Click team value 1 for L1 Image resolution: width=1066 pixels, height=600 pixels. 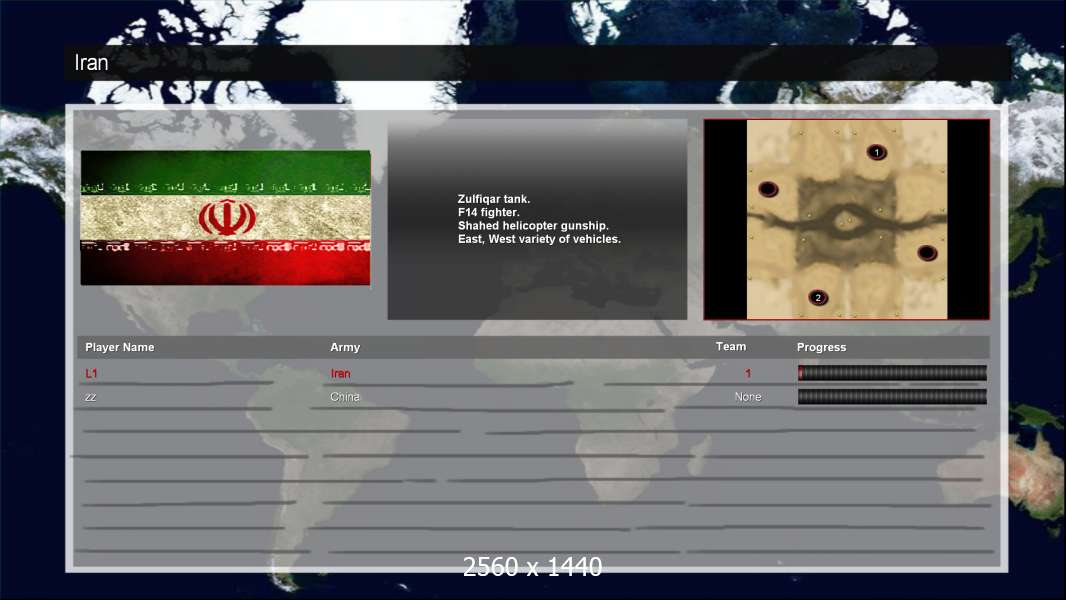[x=748, y=373]
